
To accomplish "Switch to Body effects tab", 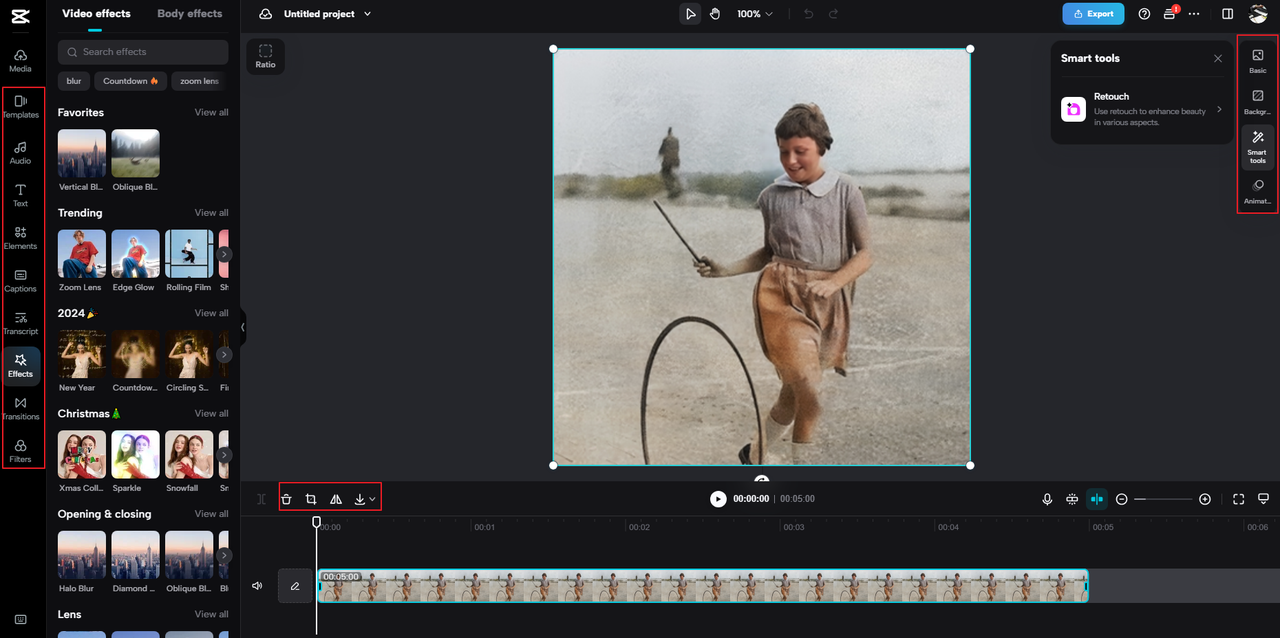I will [x=190, y=14].
